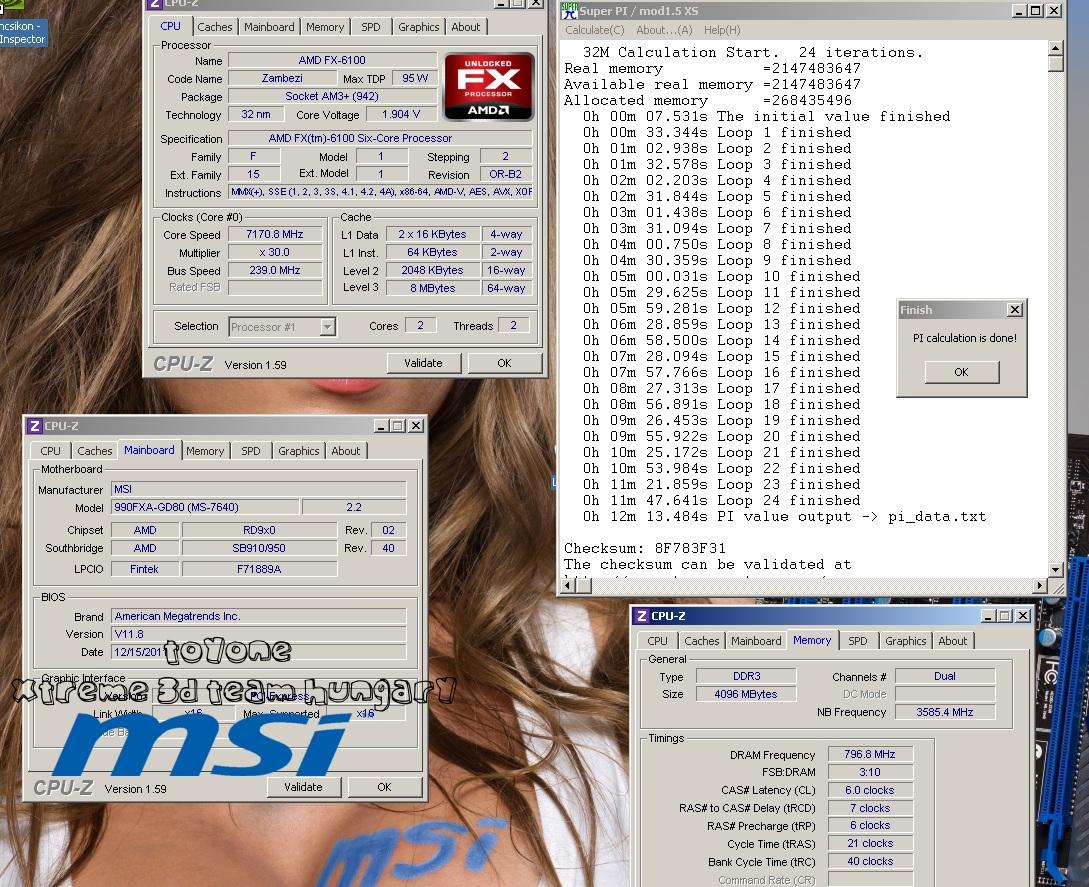Click the LPCIO value F71889A
Image resolution: width=1089 pixels, height=887 pixels.
tap(259, 569)
